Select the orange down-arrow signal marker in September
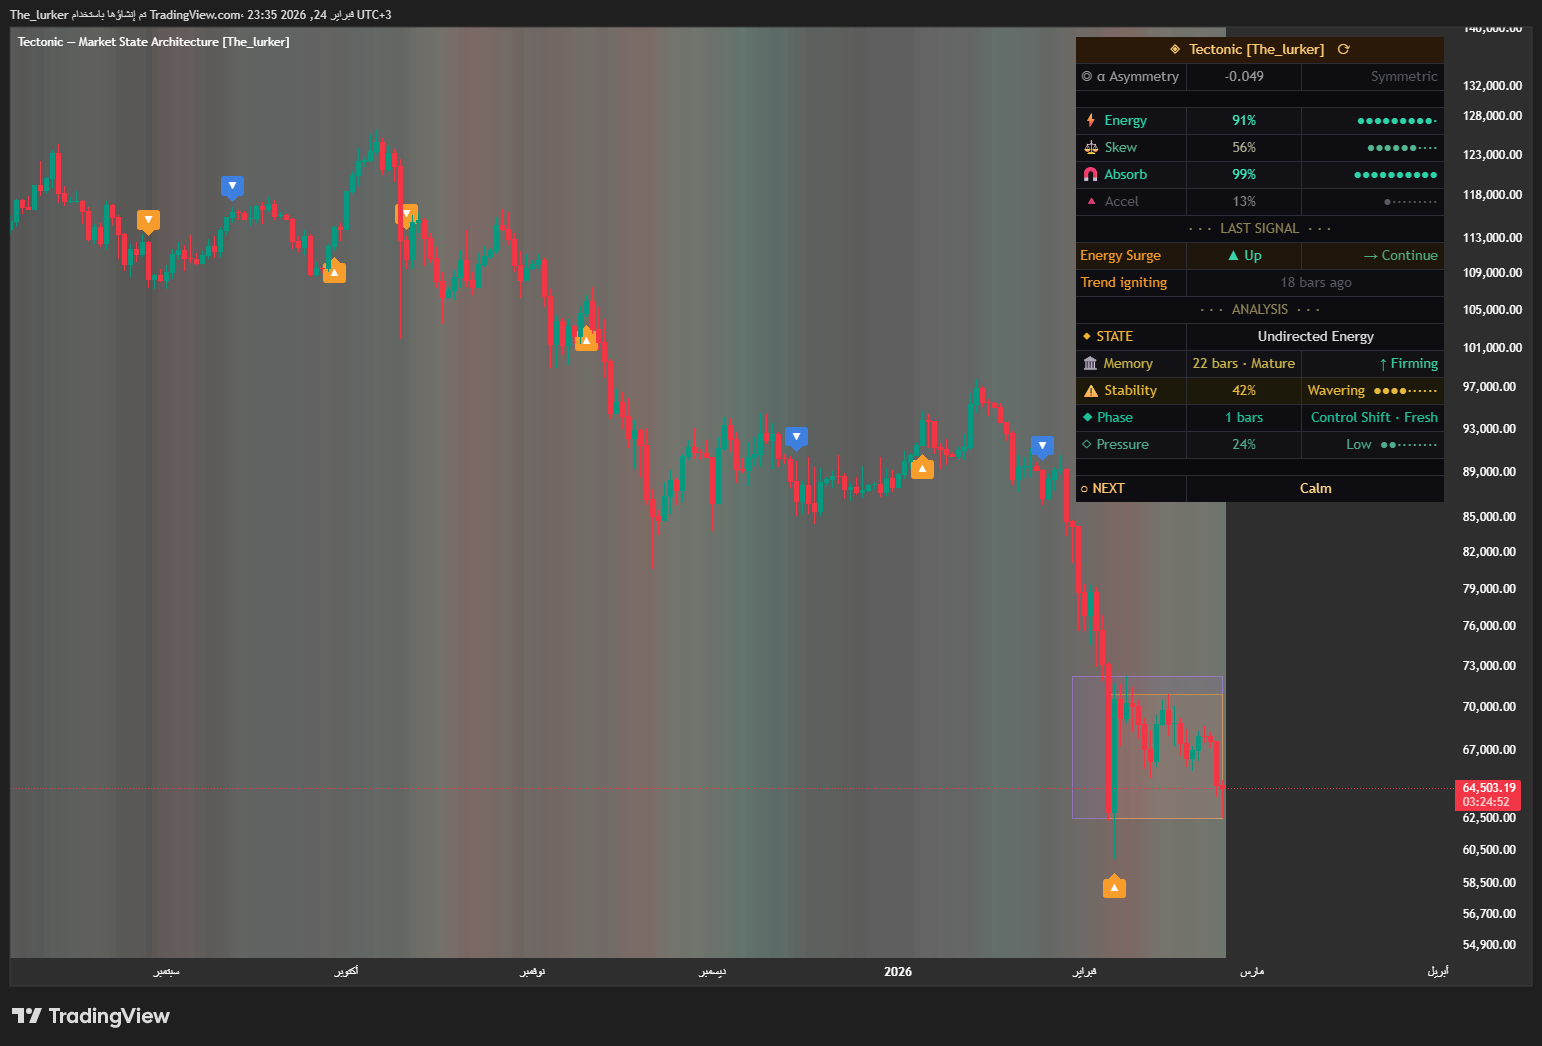The height and width of the screenshot is (1046, 1542). tap(148, 221)
